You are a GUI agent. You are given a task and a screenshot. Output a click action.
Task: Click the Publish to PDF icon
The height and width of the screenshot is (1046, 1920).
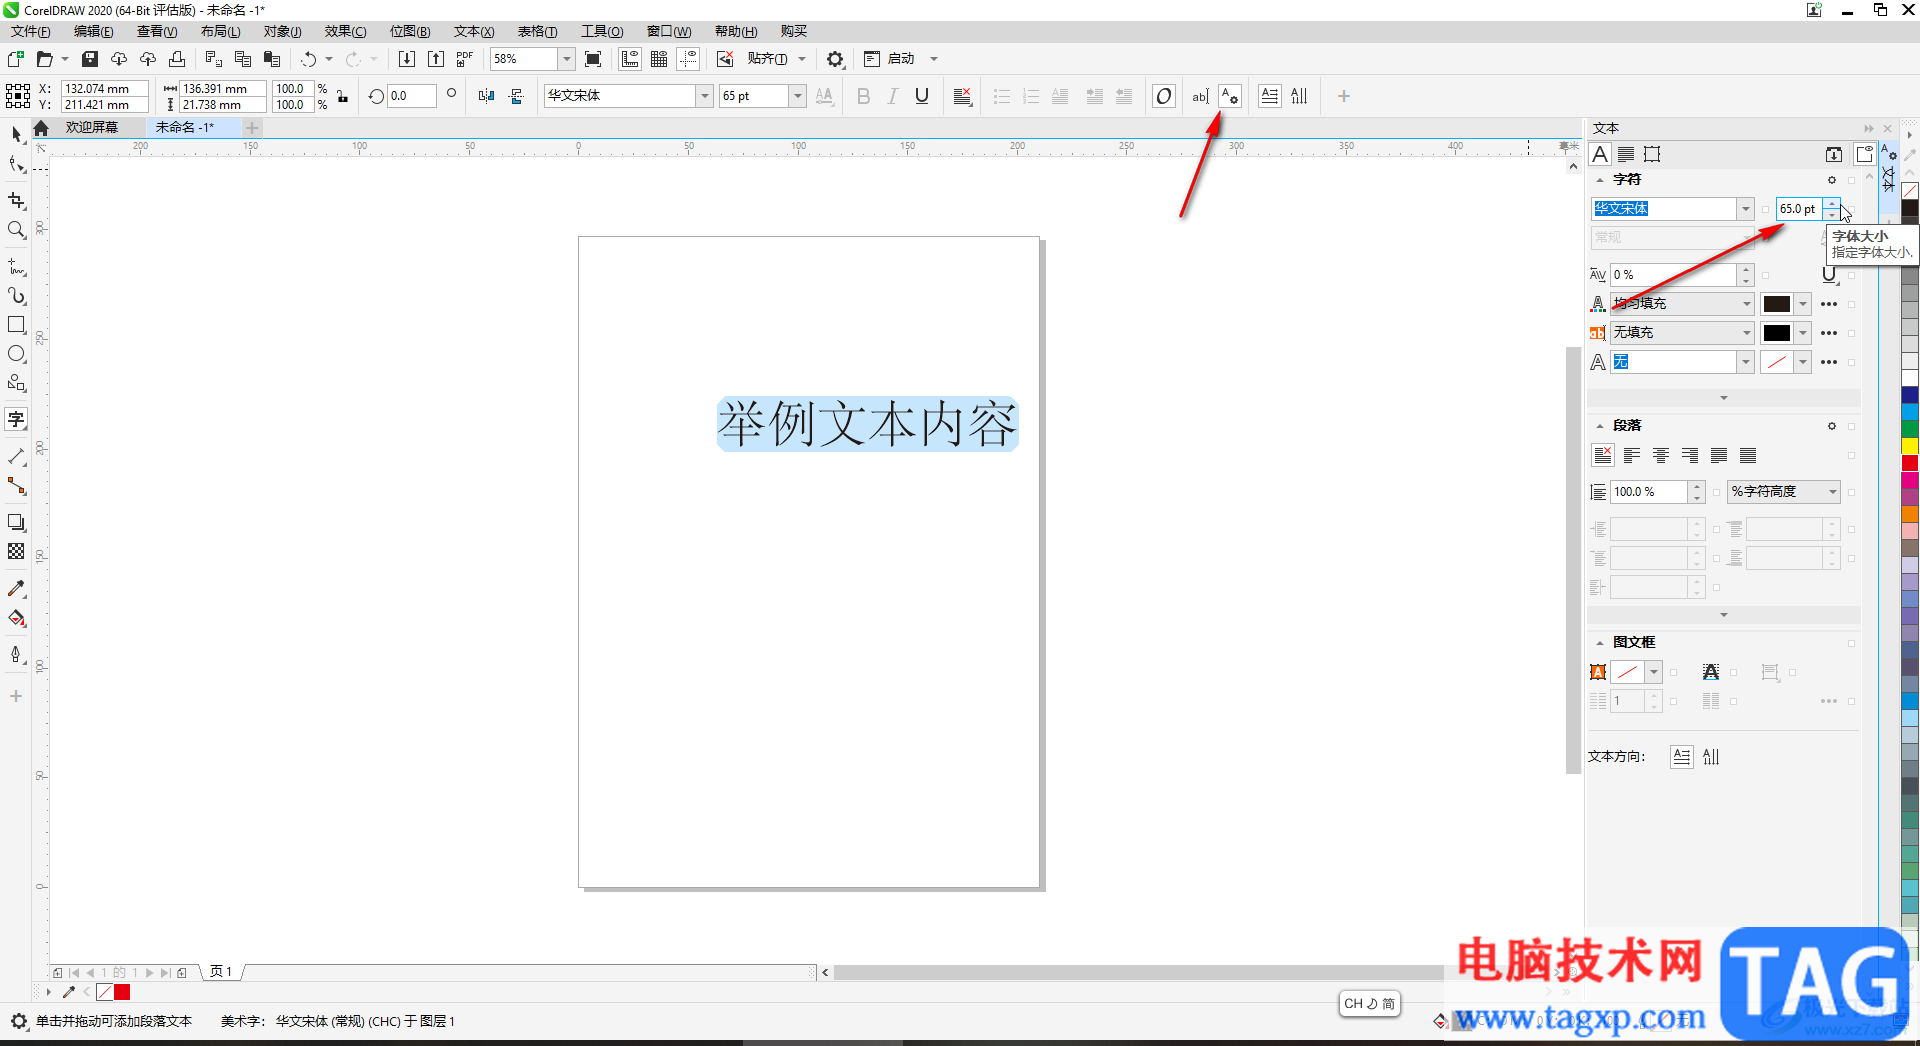click(x=464, y=59)
